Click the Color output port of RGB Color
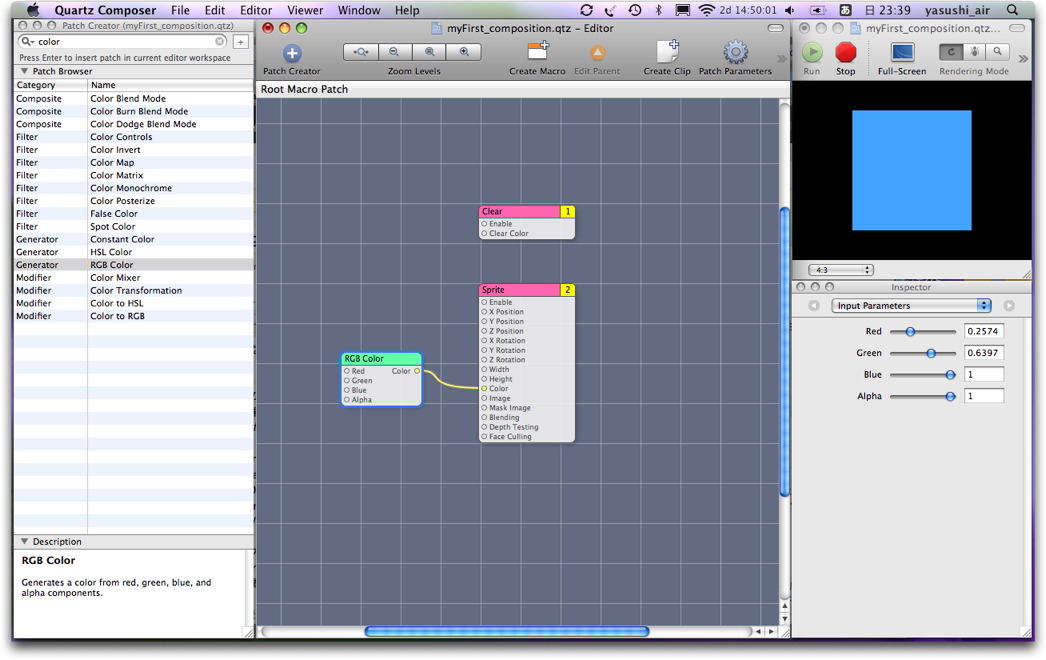Image resolution: width=1046 pixels, height=660 pixels. 417,371
